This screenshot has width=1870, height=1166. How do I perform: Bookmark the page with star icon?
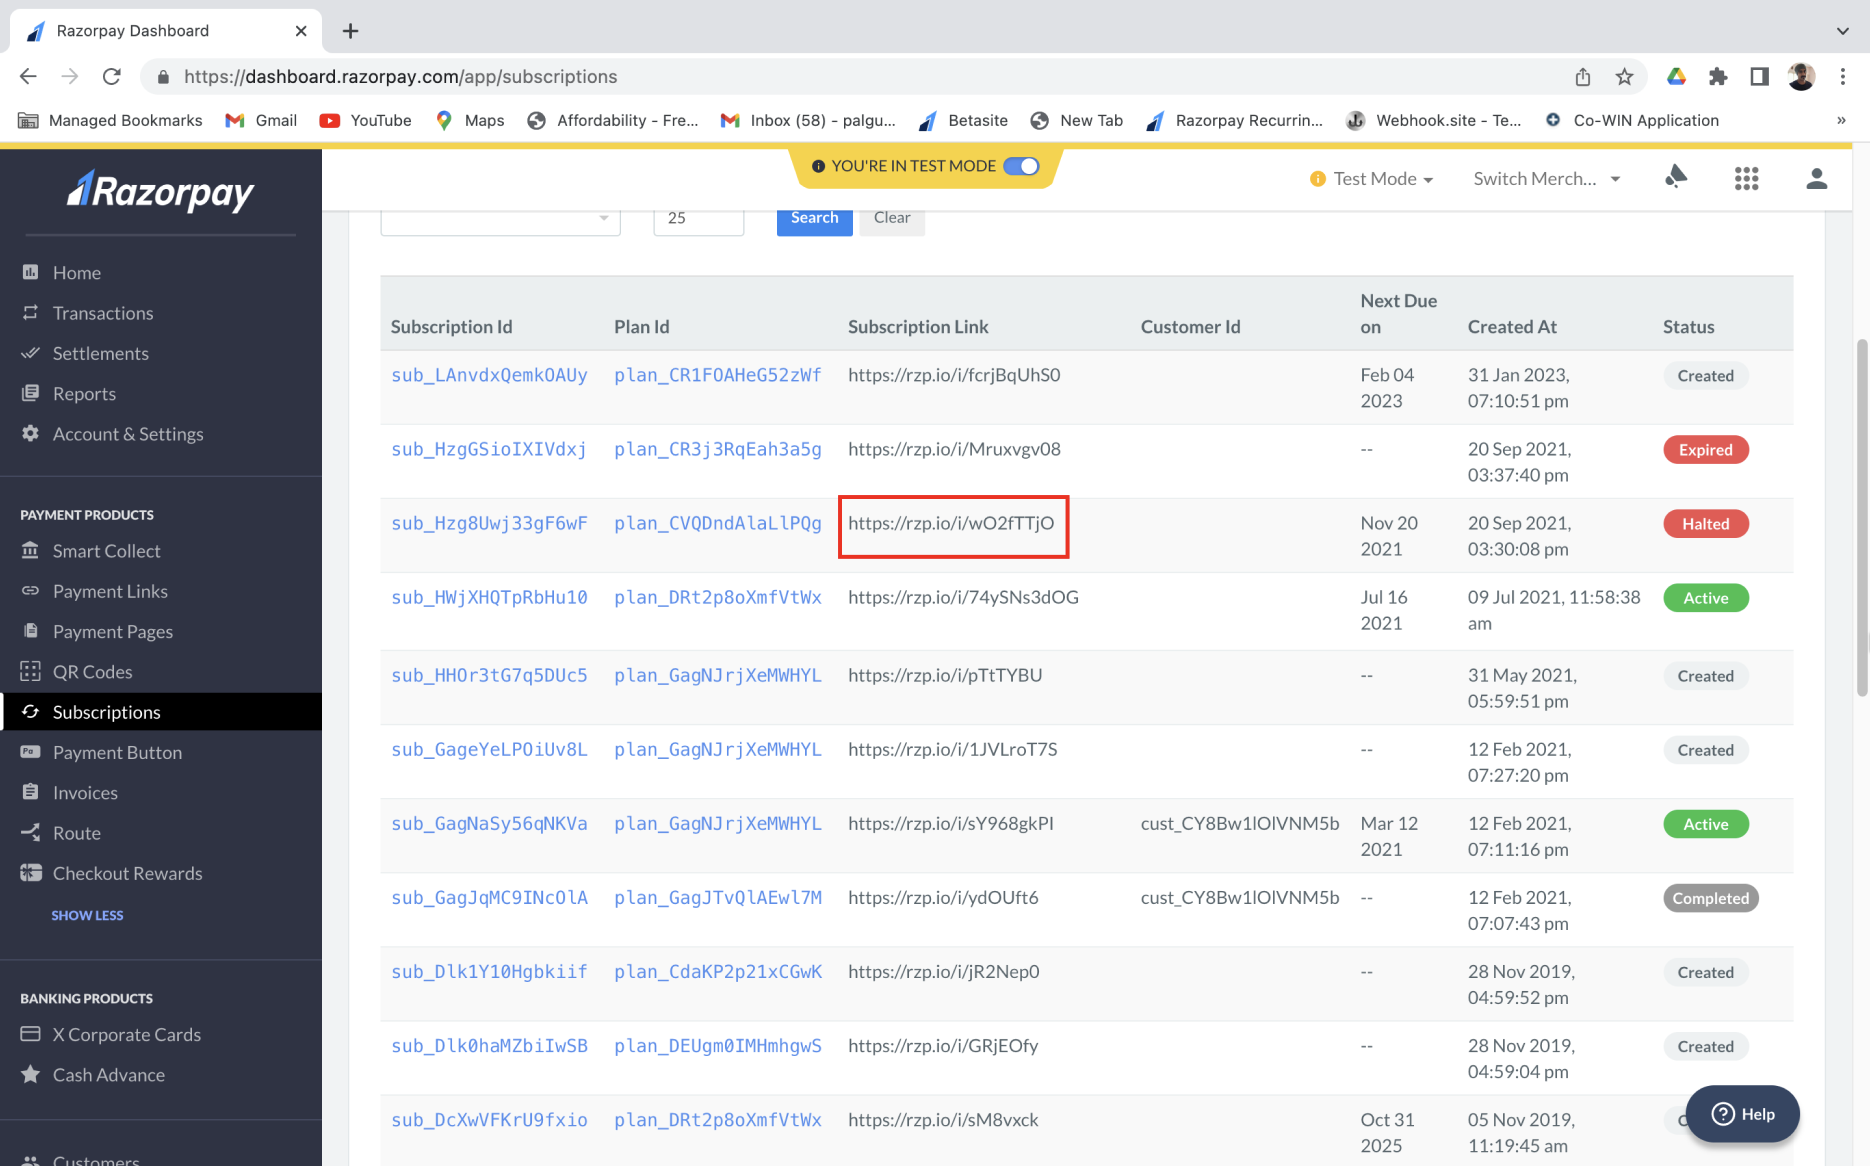[1624, 76]
